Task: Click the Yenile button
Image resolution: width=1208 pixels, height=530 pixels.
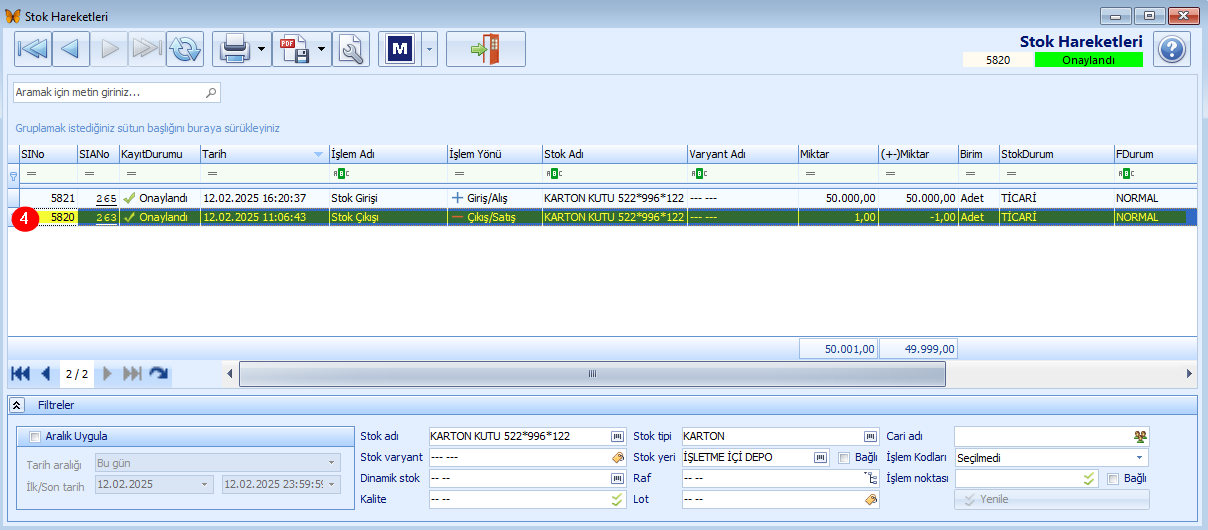Action: (x=1052, y=499)
